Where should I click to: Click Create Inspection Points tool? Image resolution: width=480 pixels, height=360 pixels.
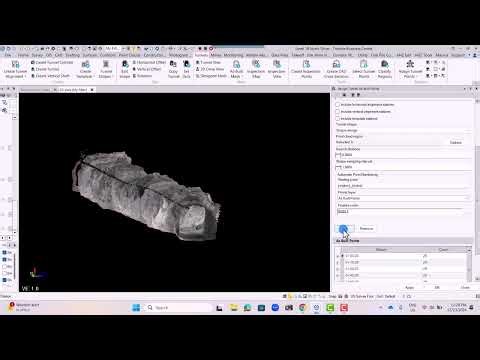pyautogui.click(x=306, y=69)
